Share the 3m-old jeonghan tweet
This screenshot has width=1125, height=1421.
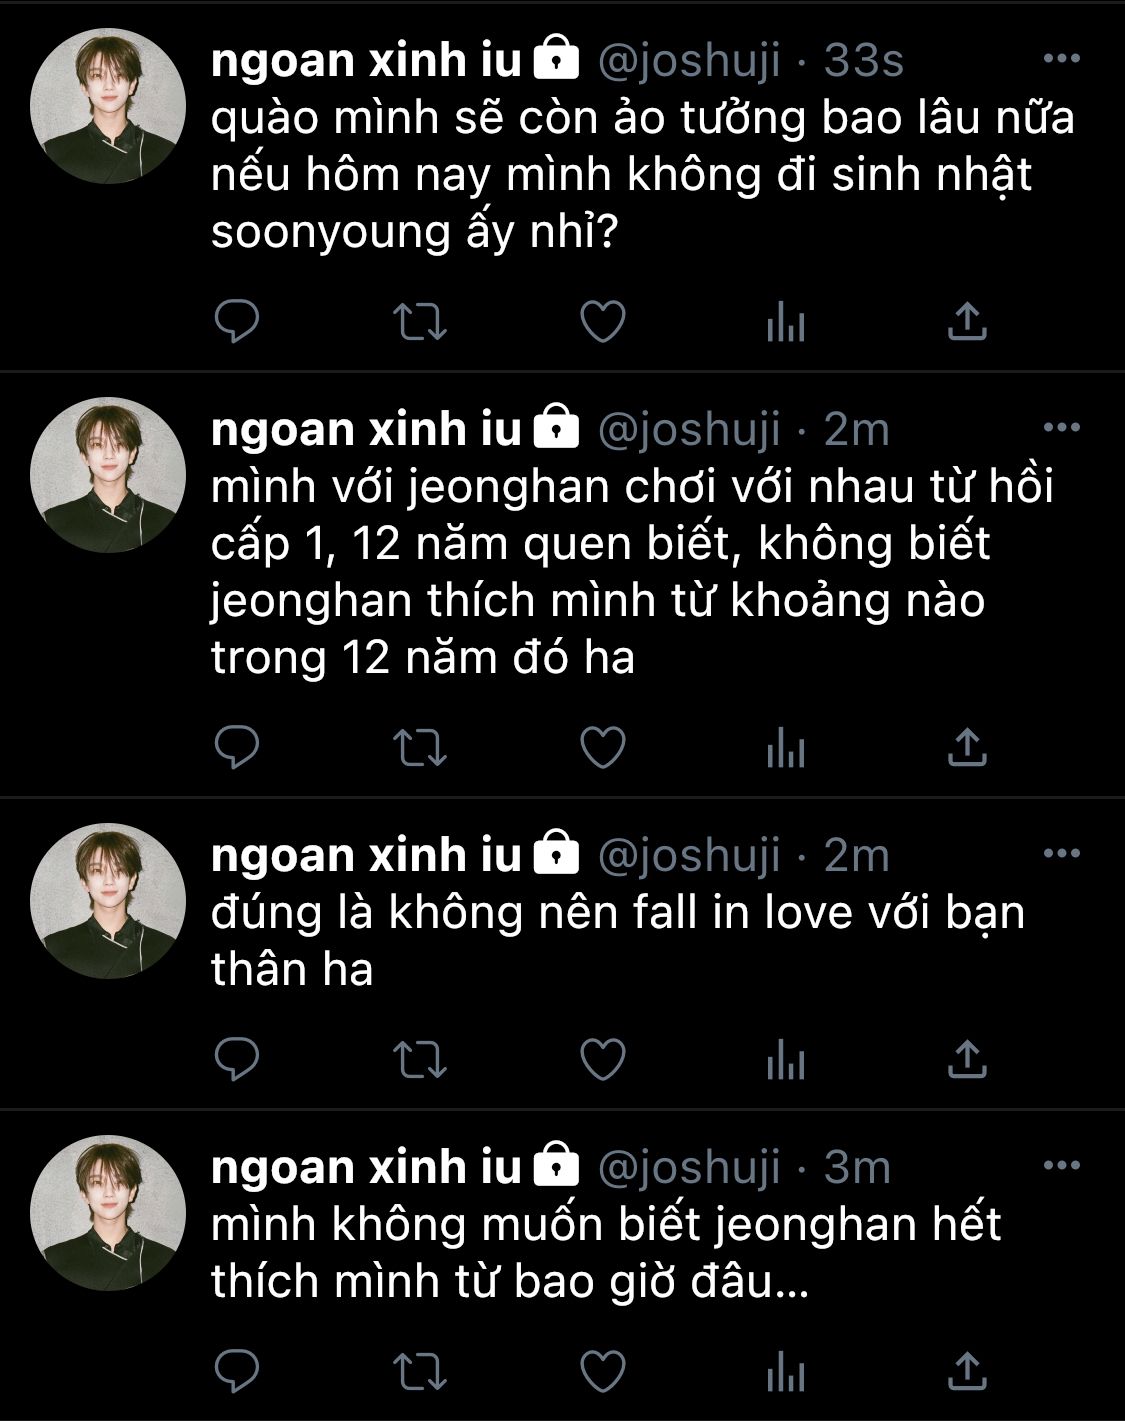click(x=966, y=1371)
